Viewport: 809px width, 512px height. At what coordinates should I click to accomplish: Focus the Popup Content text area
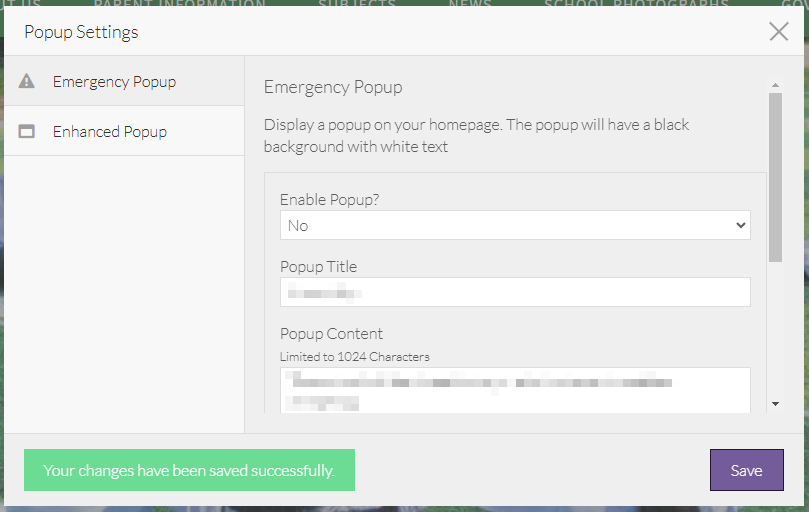(515, 390)
